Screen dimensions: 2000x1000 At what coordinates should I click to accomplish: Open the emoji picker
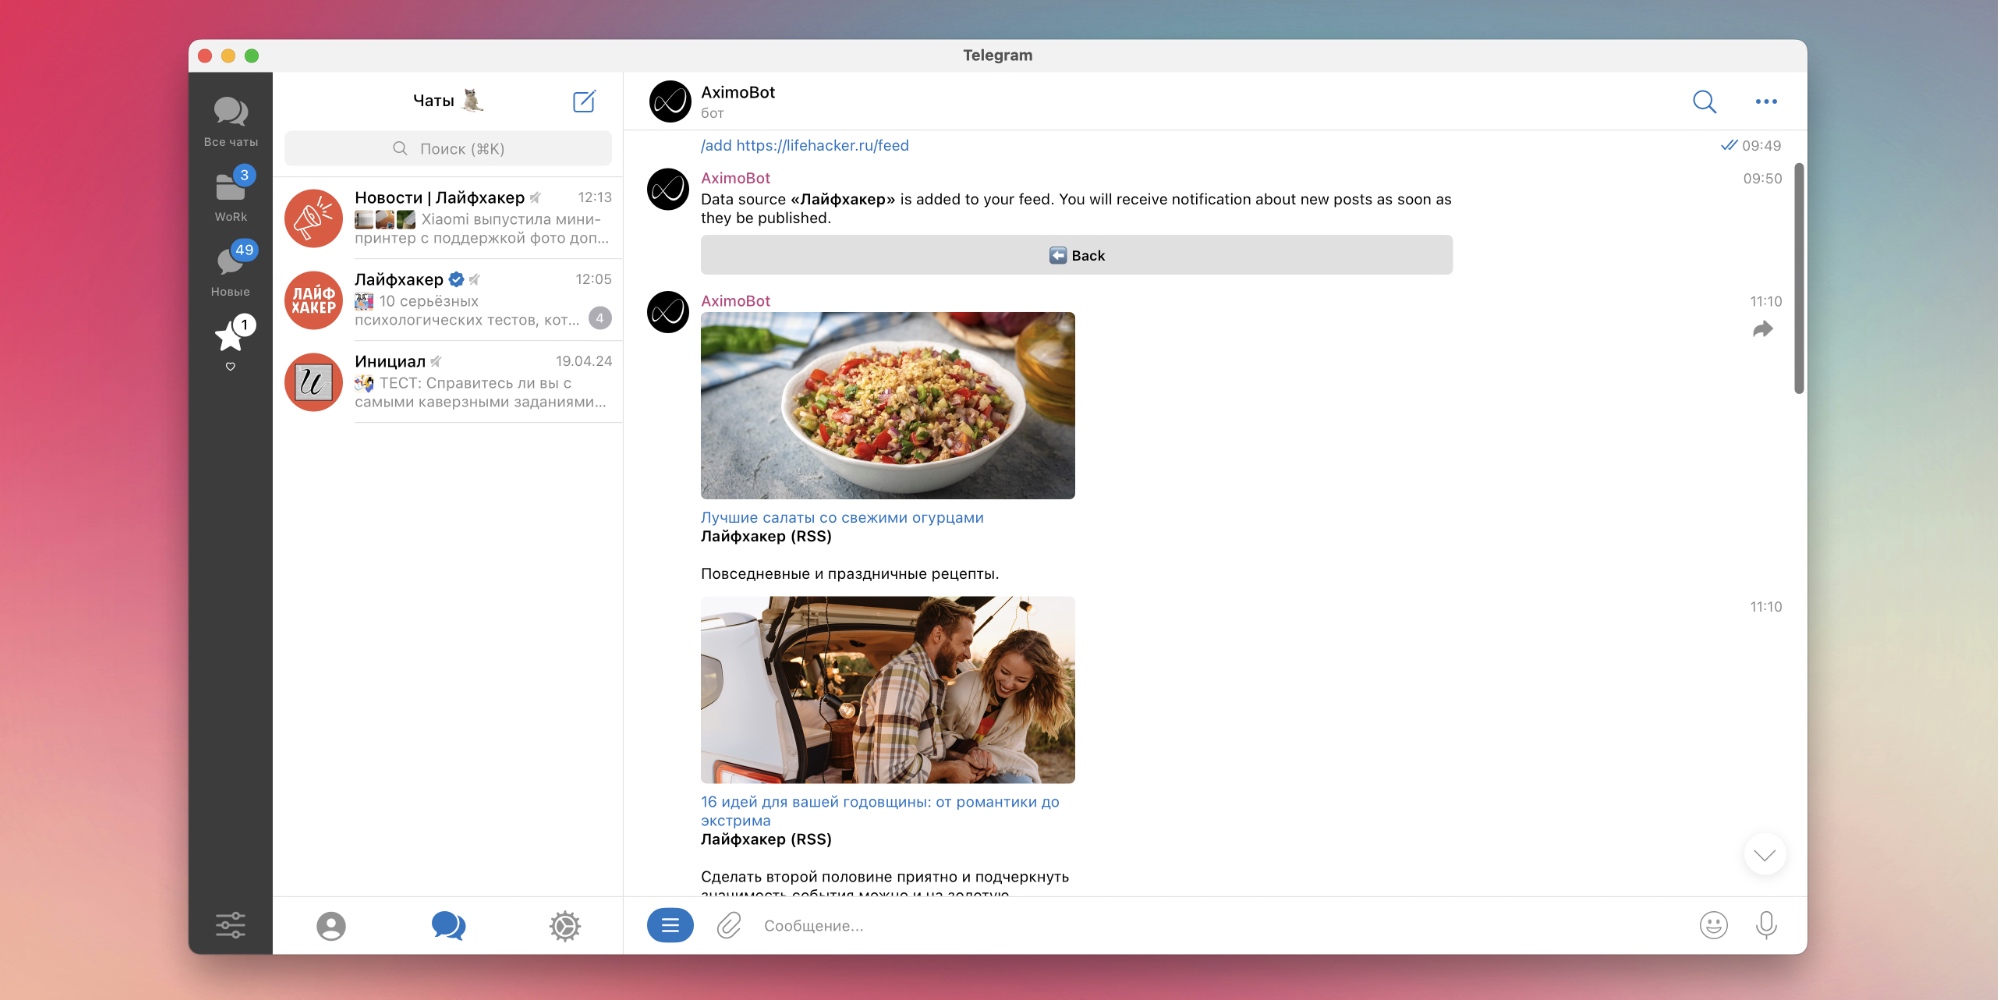1713,926
